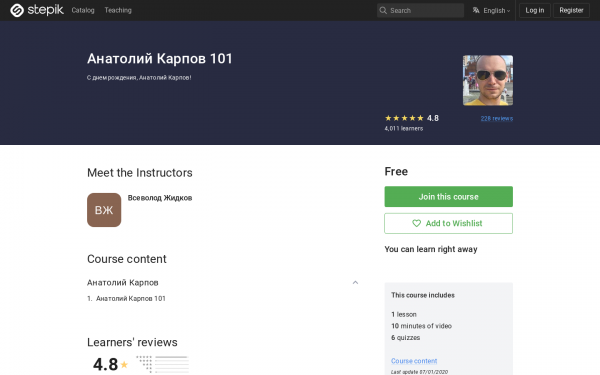Click the Add to Wishlist button
Viewport: 600px width, 375px height.
pos(448,223)
